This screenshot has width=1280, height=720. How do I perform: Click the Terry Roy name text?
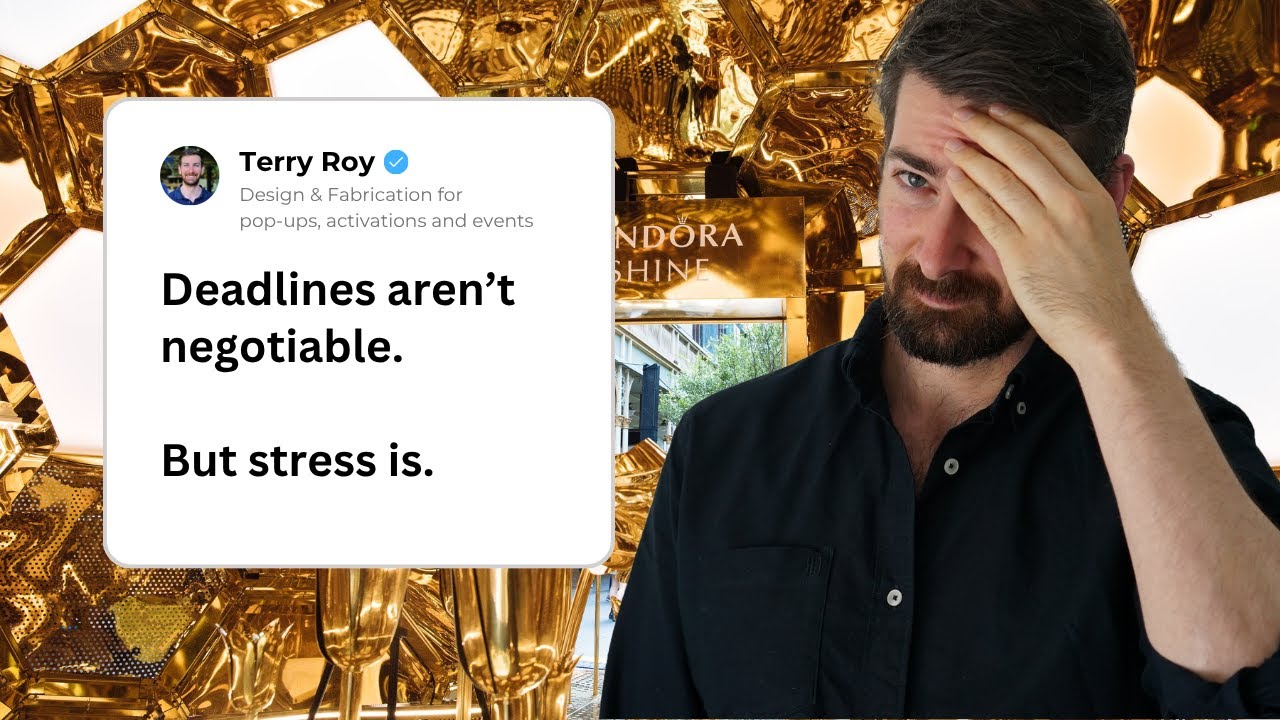(306, 162)
